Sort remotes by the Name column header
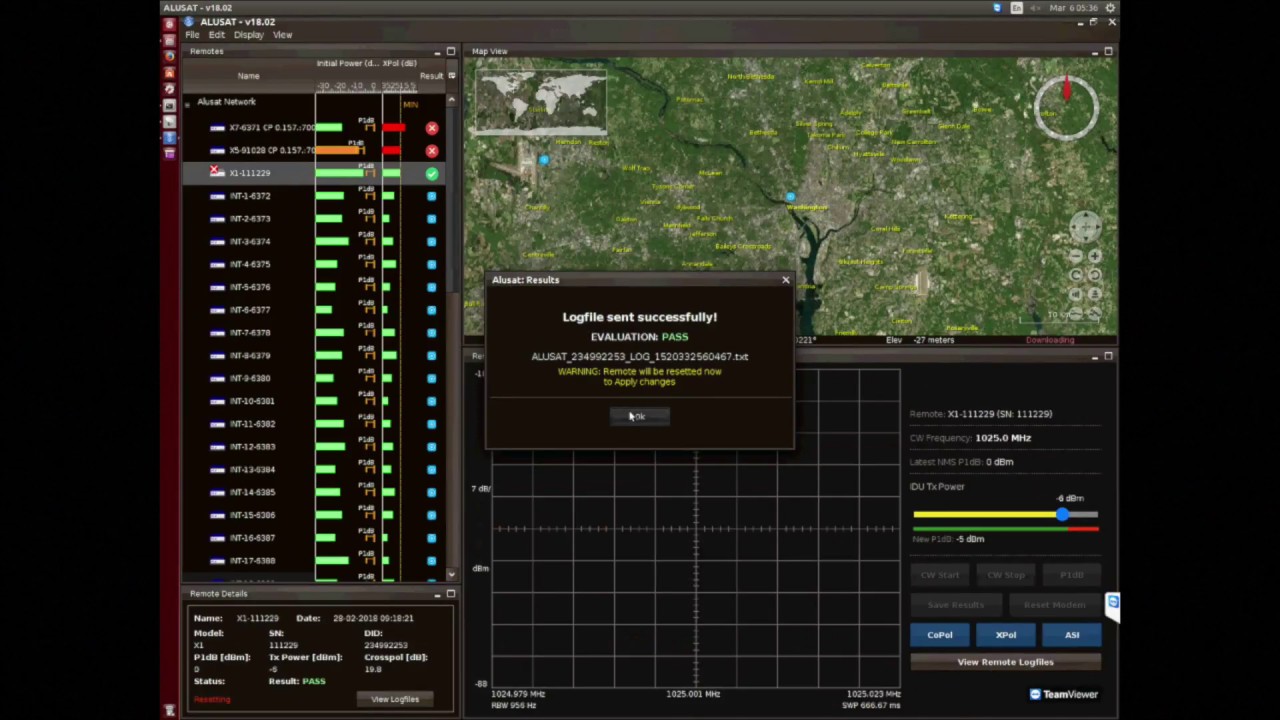1280x720 pixels. 248,76
